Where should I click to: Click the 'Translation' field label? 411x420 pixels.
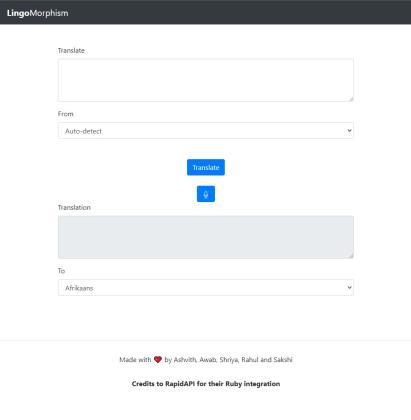point(74,207)
